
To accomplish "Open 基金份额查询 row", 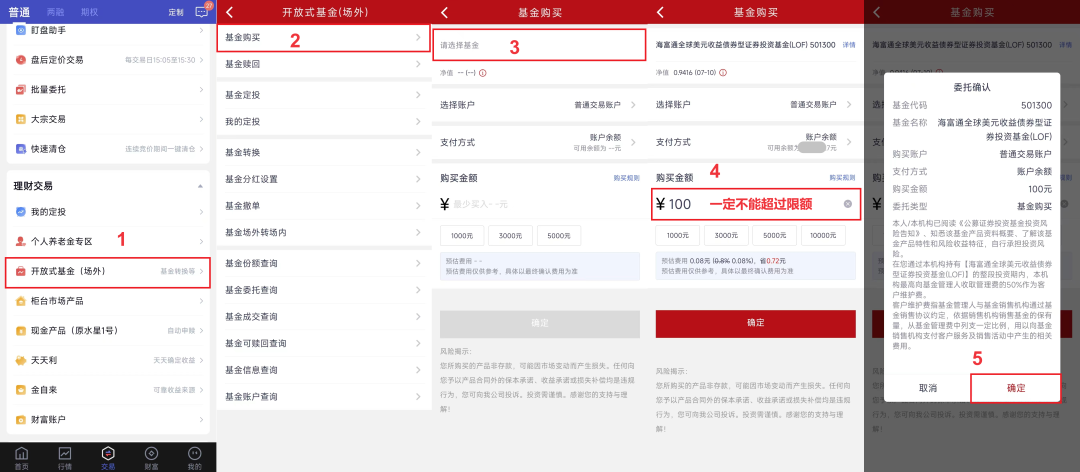I will 324,263.
